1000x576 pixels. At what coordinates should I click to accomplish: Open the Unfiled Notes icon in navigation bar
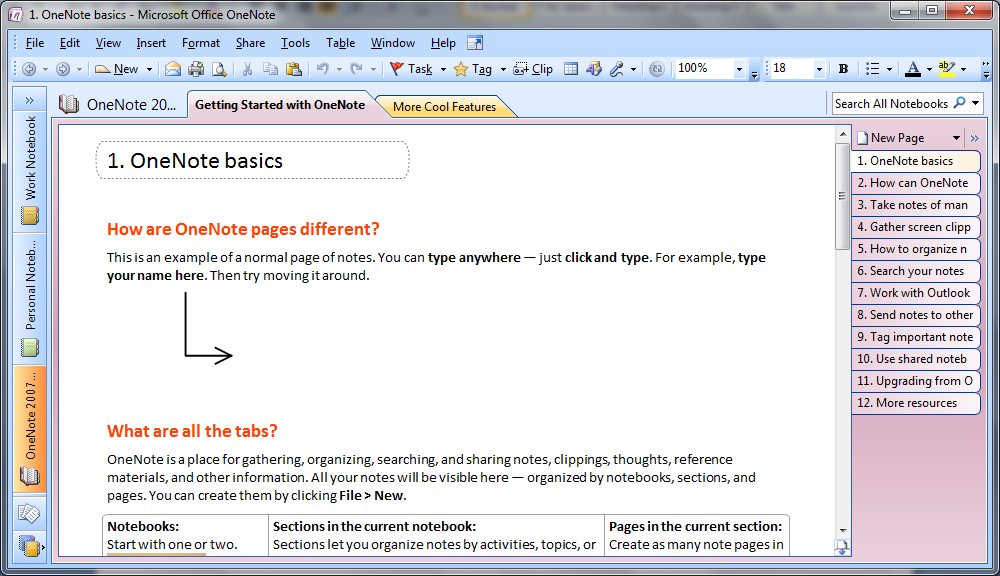(29, 513)
